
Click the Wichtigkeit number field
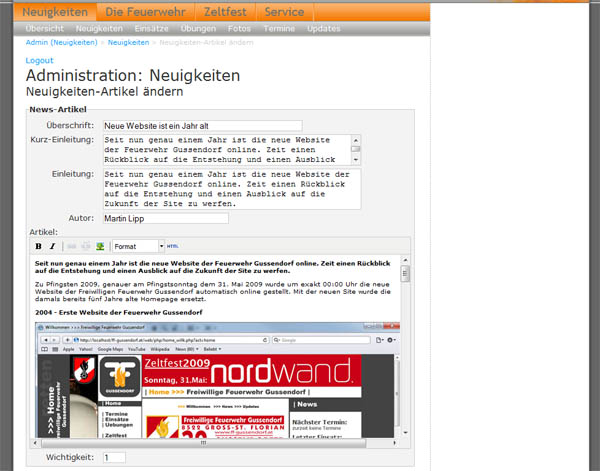(114, 457)
